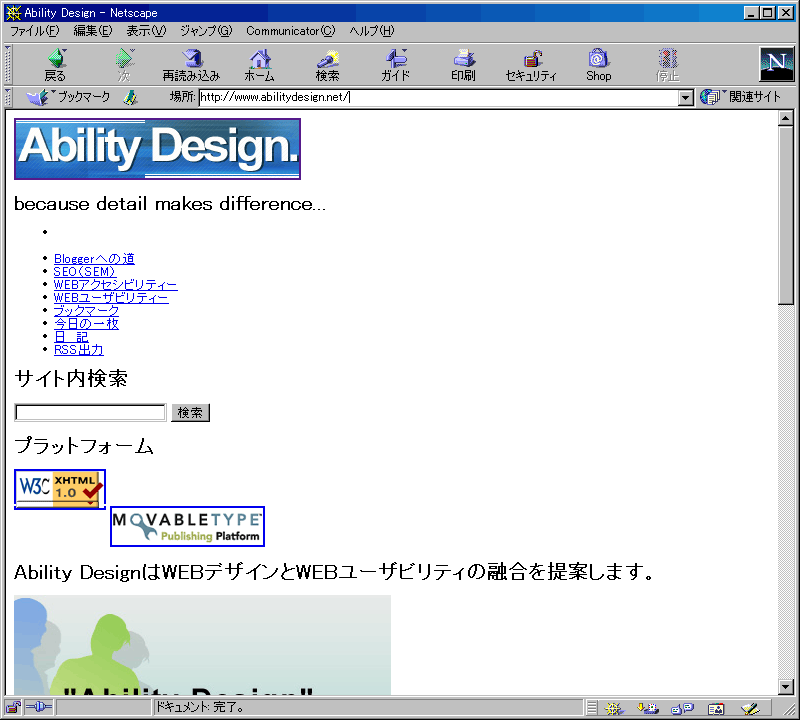
Task: Open the 関連サイト related sites button
Action: tap(740, 96)
